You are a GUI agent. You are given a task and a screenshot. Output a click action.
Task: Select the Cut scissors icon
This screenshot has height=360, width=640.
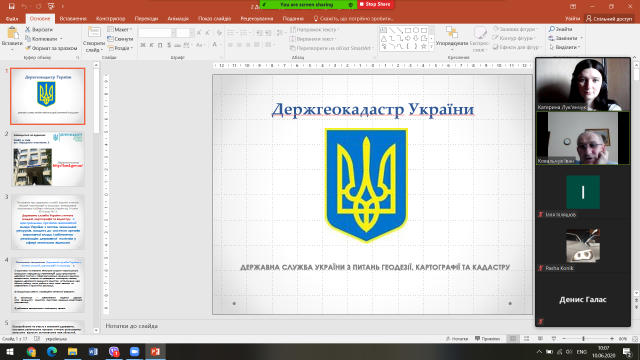click(28, 29)
